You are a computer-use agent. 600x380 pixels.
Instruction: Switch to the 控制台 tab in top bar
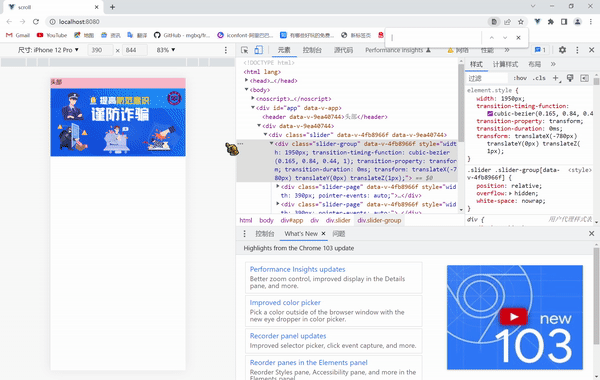coord(312,50)
